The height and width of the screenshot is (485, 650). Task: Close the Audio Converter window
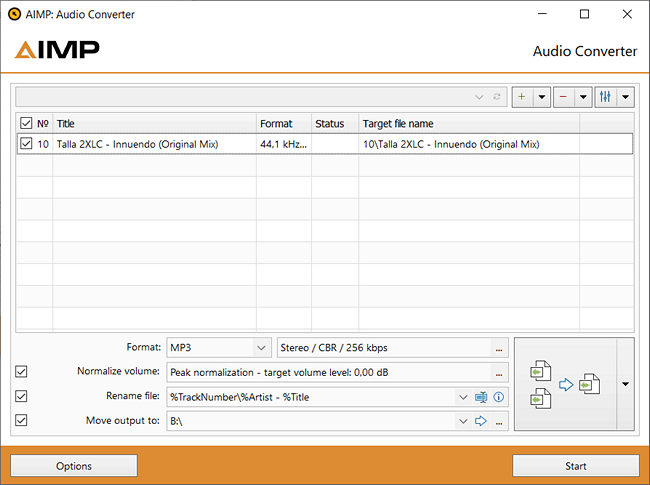(x=627, y=14)
